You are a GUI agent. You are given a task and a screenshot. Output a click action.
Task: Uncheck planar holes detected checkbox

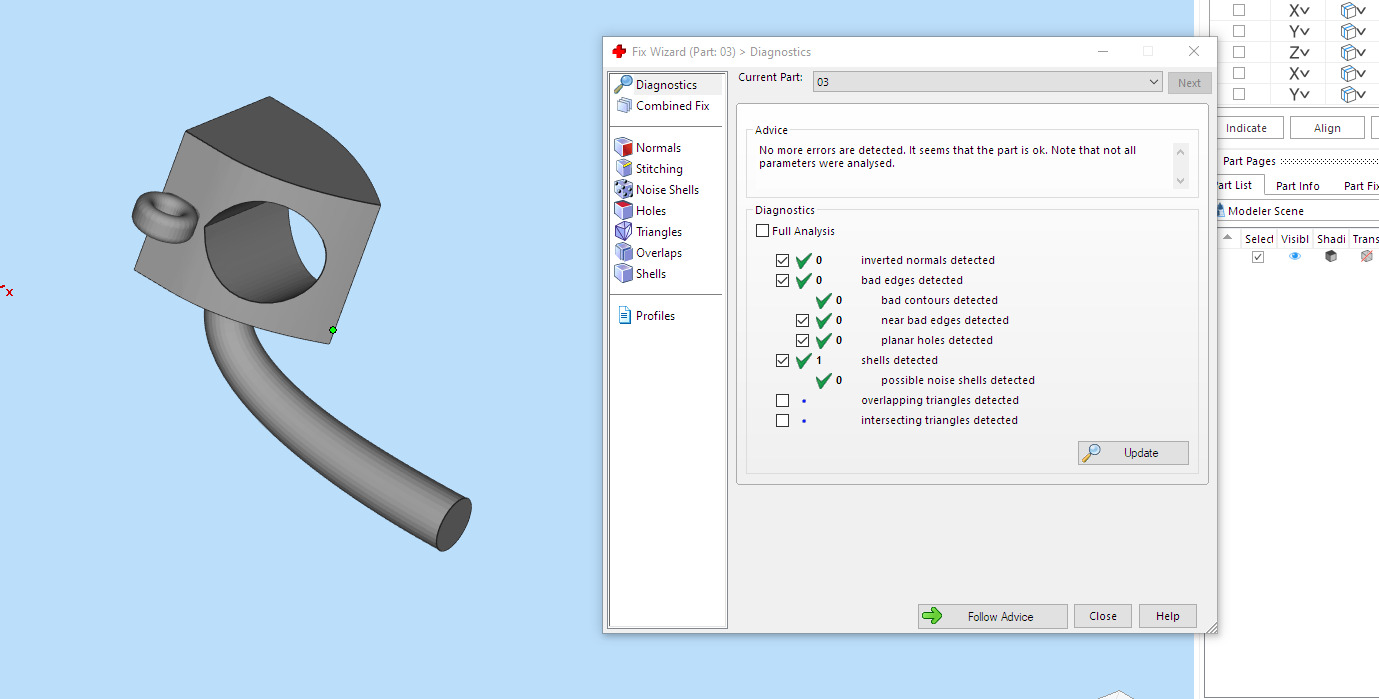pyautogui.click(x=803, y=340)
